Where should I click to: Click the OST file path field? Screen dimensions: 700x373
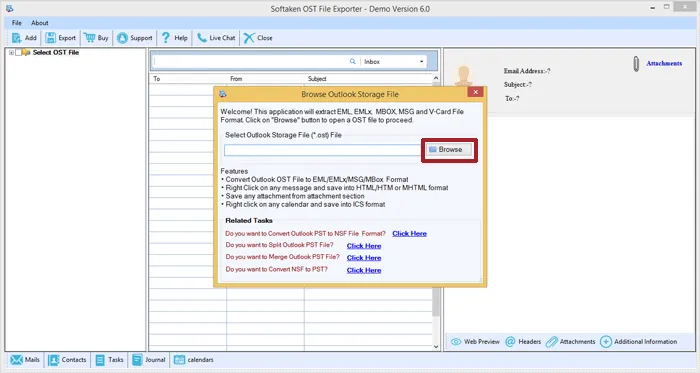click(x=322, y=150)
